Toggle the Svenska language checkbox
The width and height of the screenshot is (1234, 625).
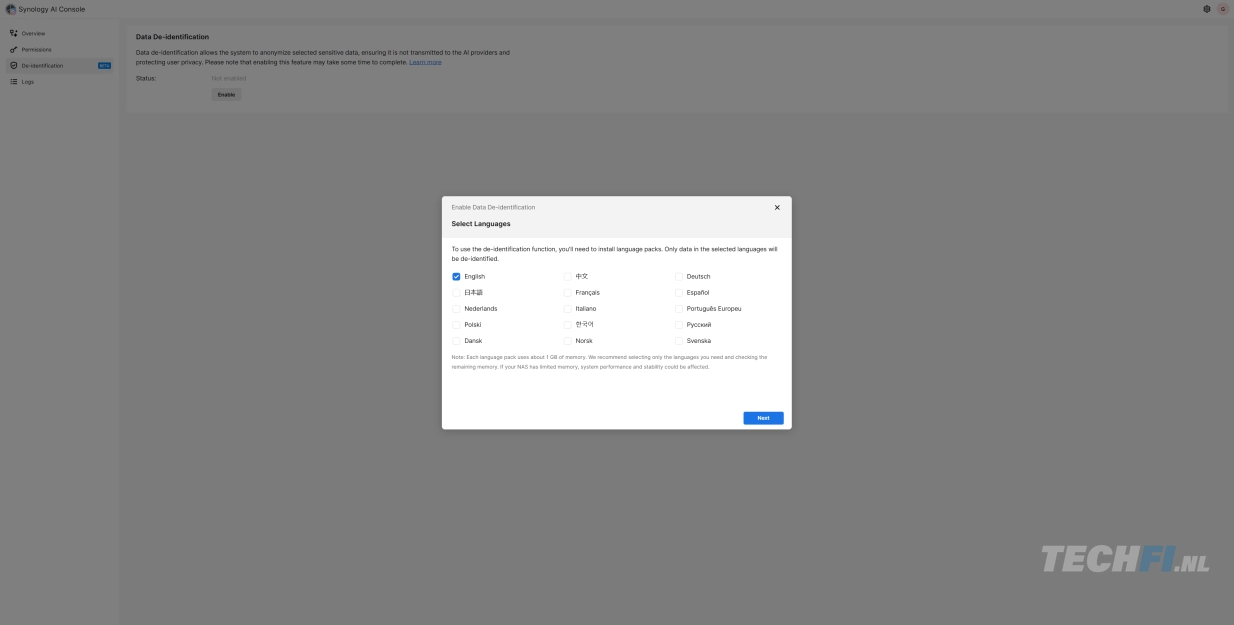click(679, 341)
